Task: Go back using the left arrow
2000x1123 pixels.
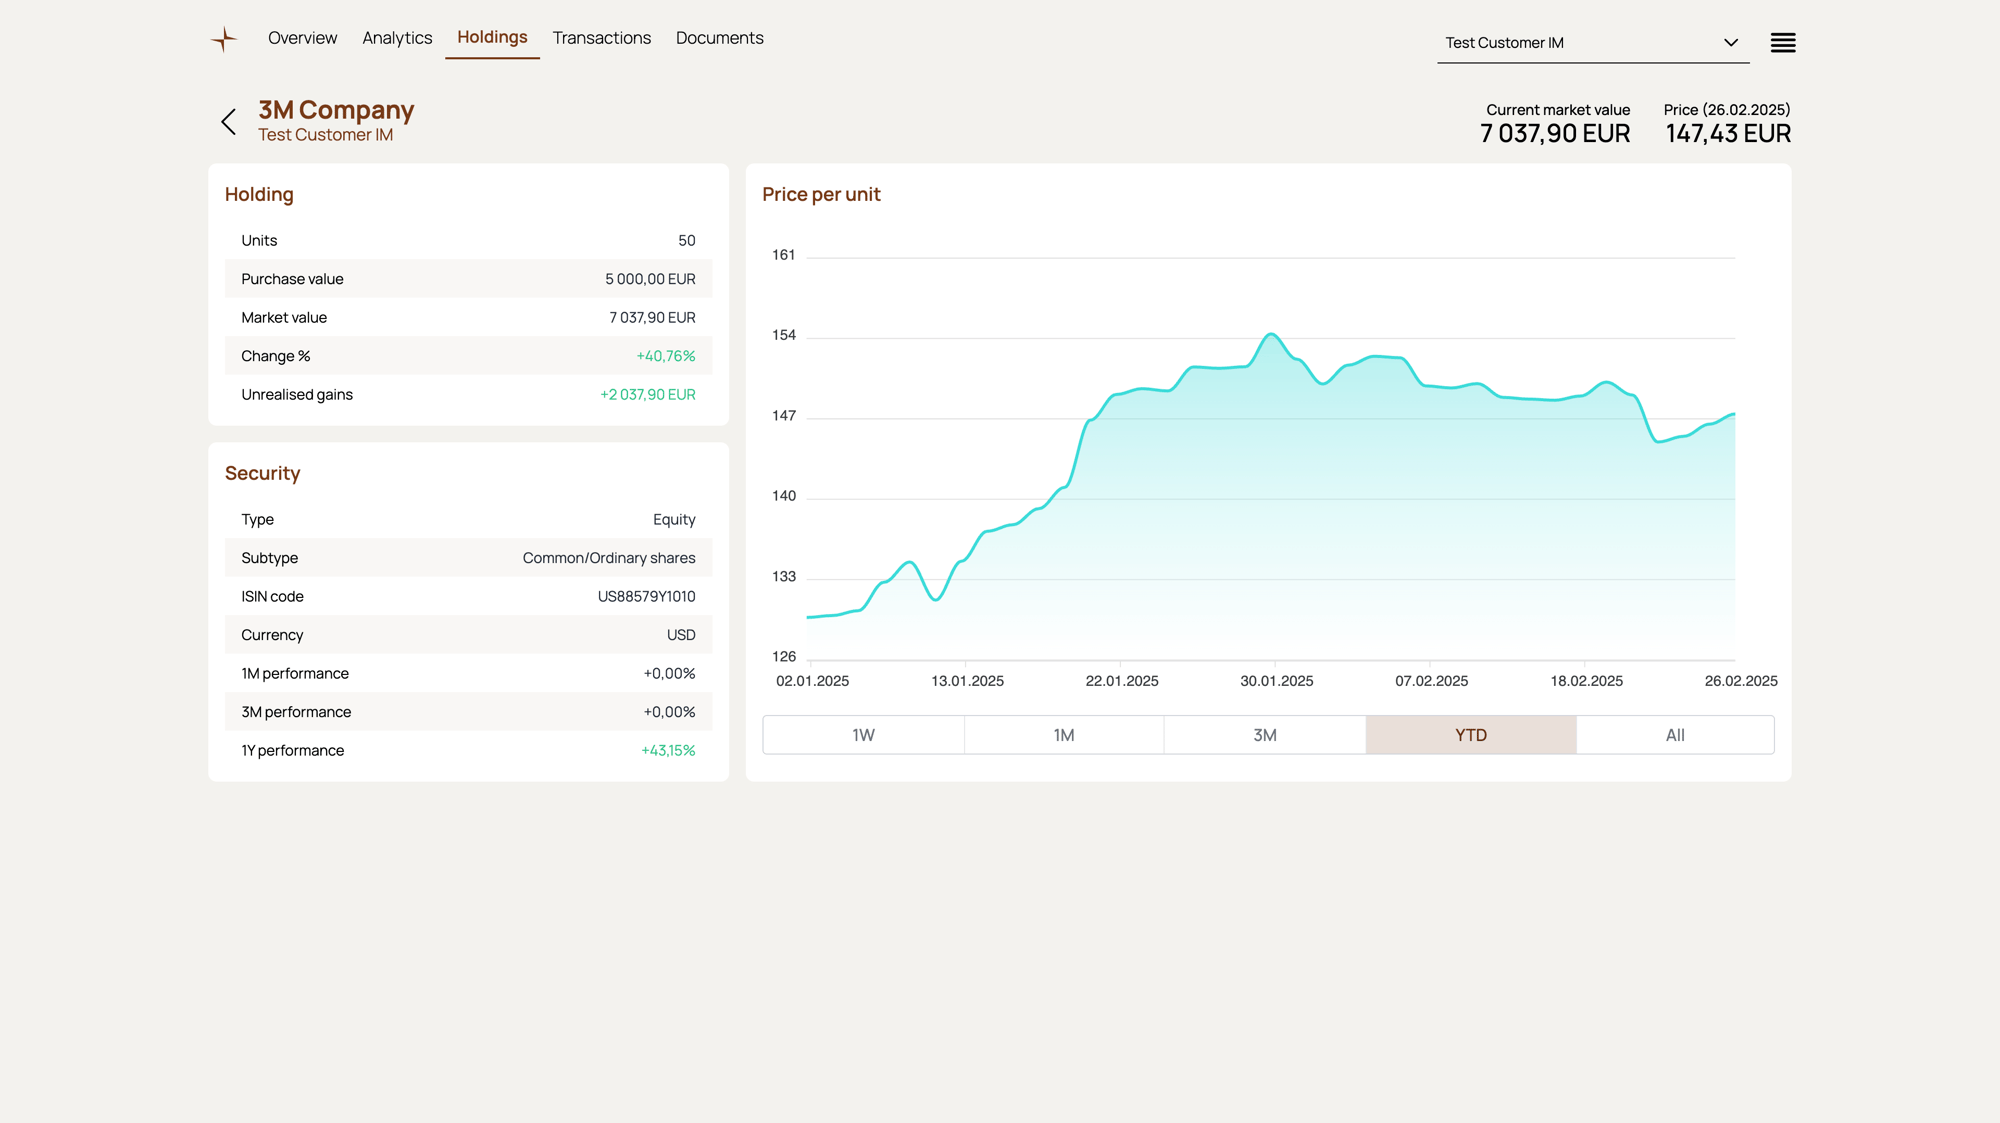Action: 229,122
